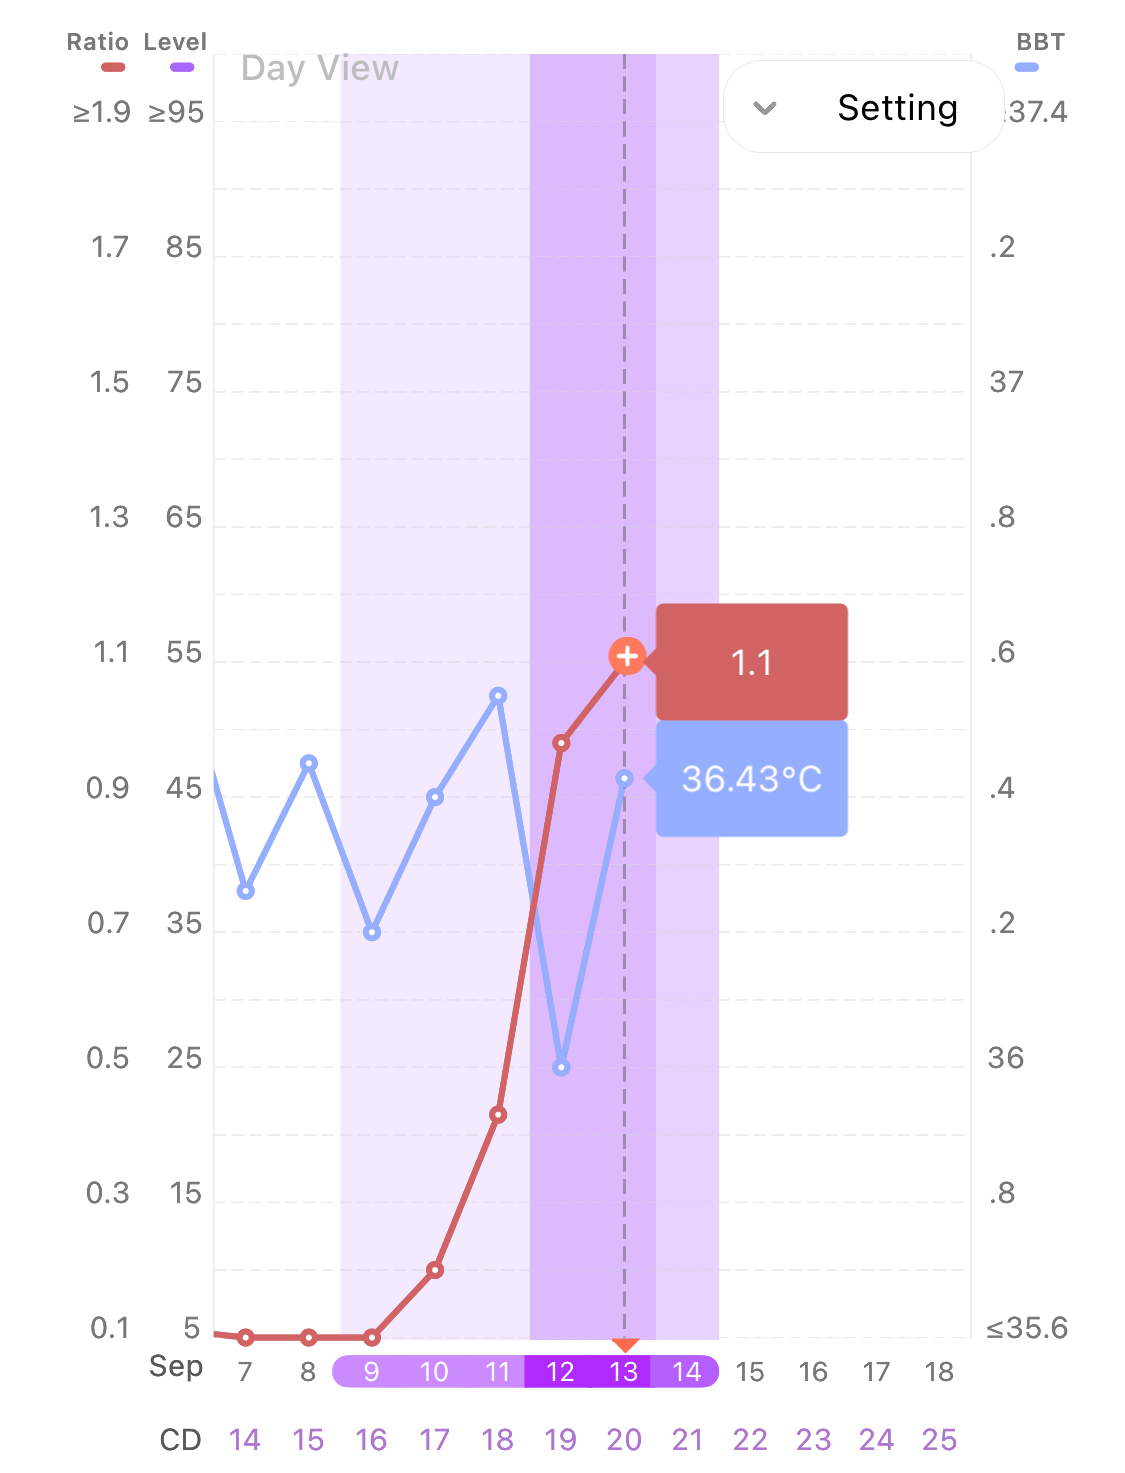Viewport: 1125px width, 1473px height.
Task: Click the blue 36.43°C temperature tooltip
Action: coord(751,778)
